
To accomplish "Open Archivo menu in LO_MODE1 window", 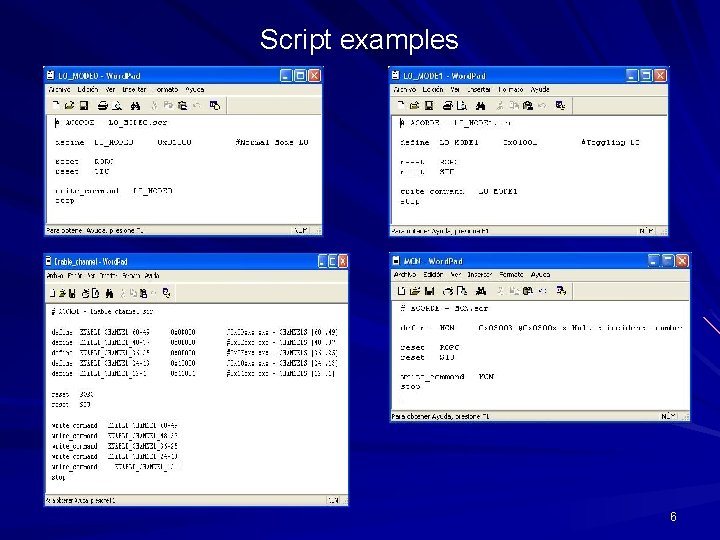I will 405,90.
